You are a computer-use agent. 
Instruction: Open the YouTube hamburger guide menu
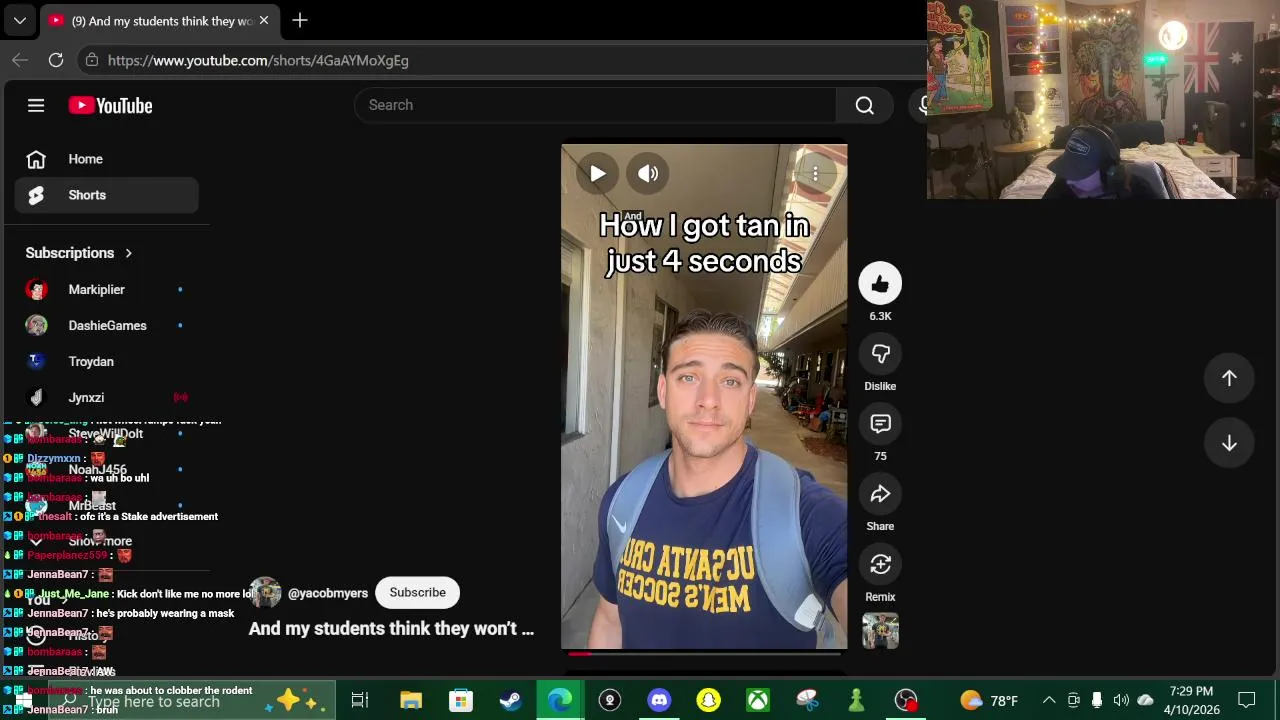(36, 105)
